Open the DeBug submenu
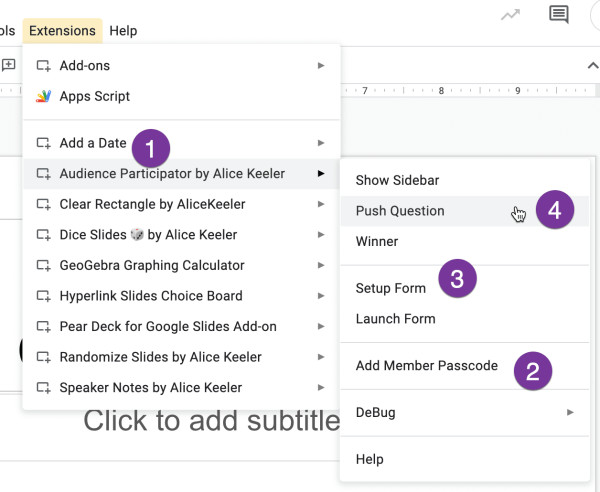The height and width of the screenshot is (492, 600). 465,412
